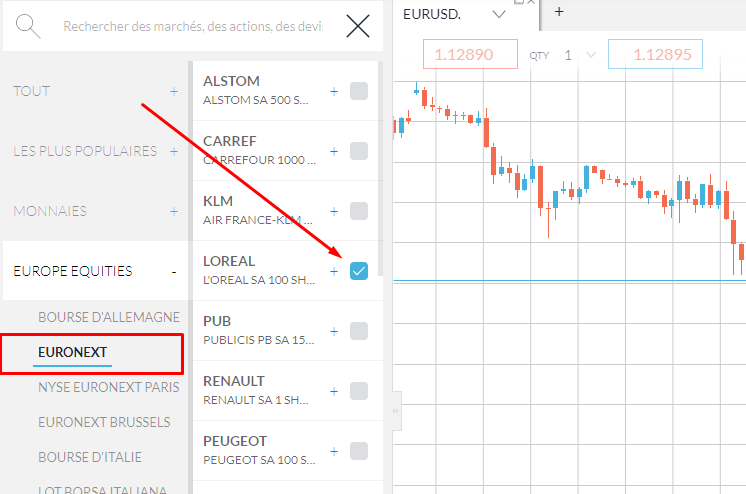Click plus icon next to PUB
This screenshot has height=494, width=746.
(334, 331)
